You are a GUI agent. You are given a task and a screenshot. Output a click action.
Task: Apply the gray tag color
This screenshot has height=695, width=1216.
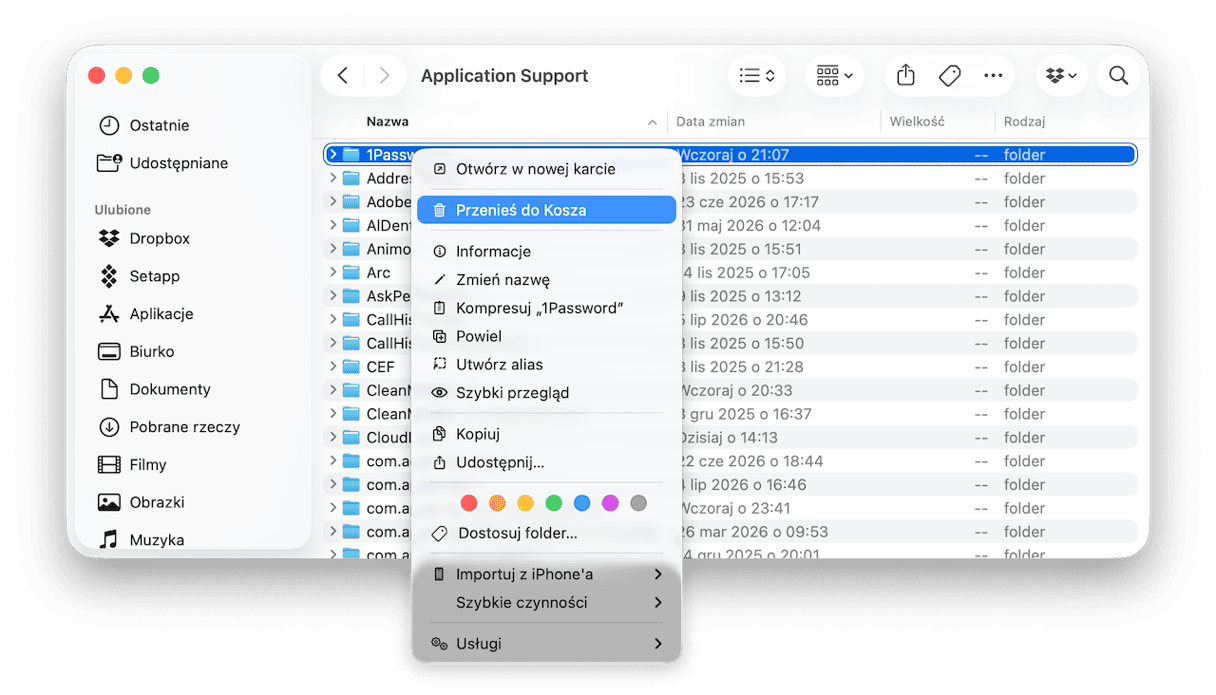pyautogui.click(x=639, y=503)
